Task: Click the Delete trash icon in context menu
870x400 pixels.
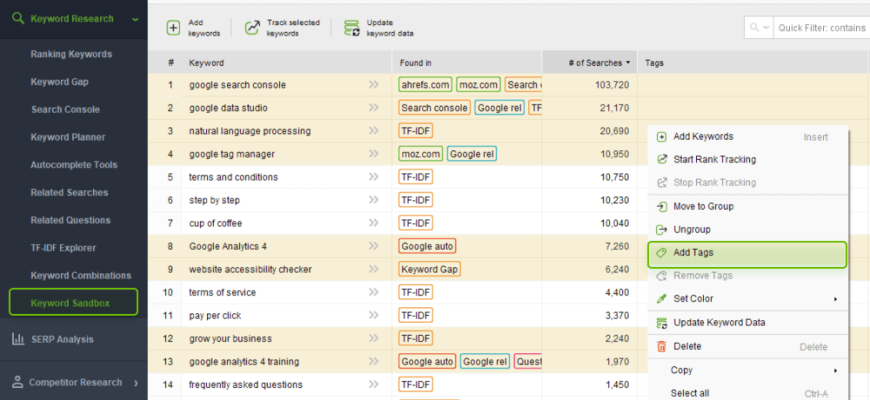Action: [x=661, y=346]
